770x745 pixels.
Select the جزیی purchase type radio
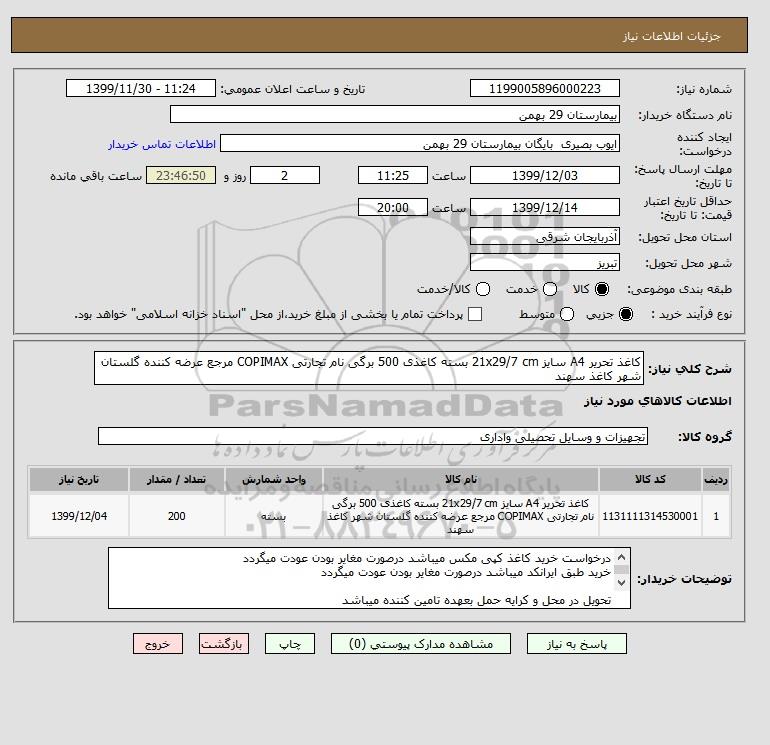pos(626,314)
